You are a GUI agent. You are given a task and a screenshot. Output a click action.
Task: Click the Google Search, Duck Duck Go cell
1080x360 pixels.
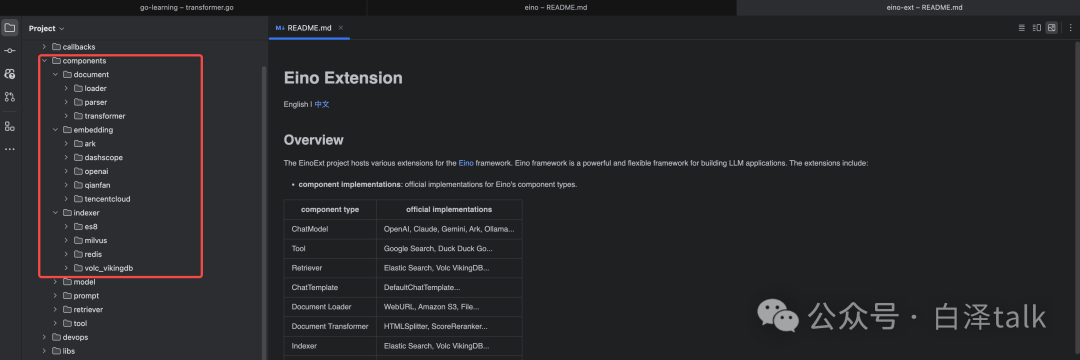pos(449,248)
